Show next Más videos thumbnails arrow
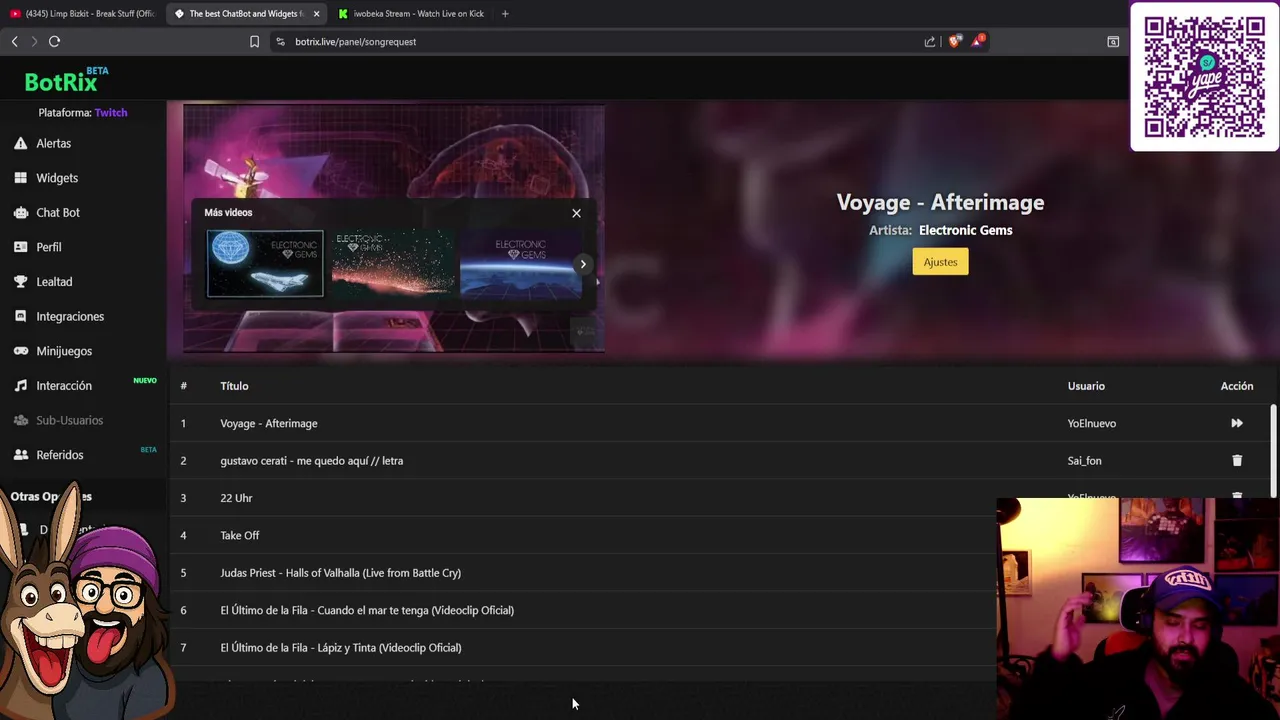1280x720 pixels. 583,264
